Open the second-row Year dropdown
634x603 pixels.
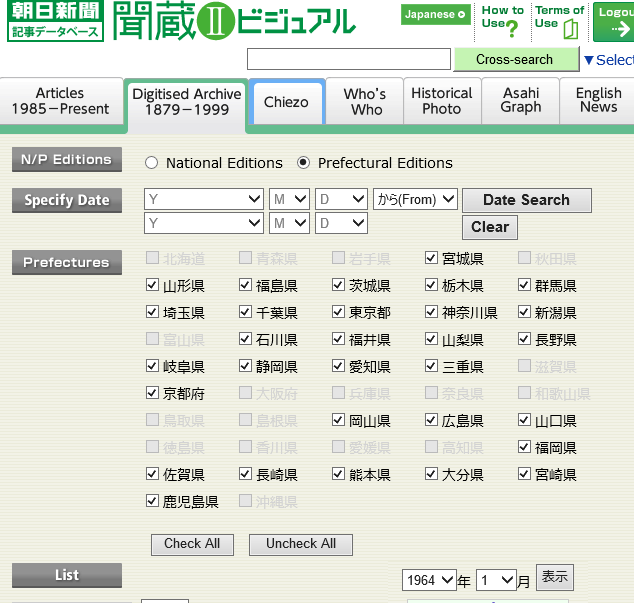tap(204, 223)
